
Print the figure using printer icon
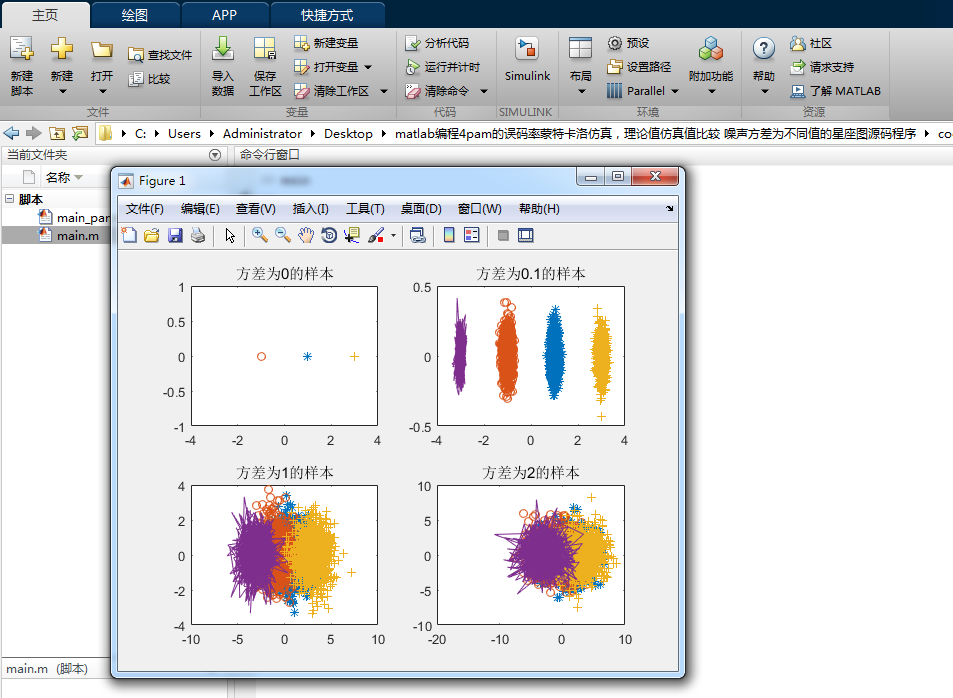coord(198,235)
